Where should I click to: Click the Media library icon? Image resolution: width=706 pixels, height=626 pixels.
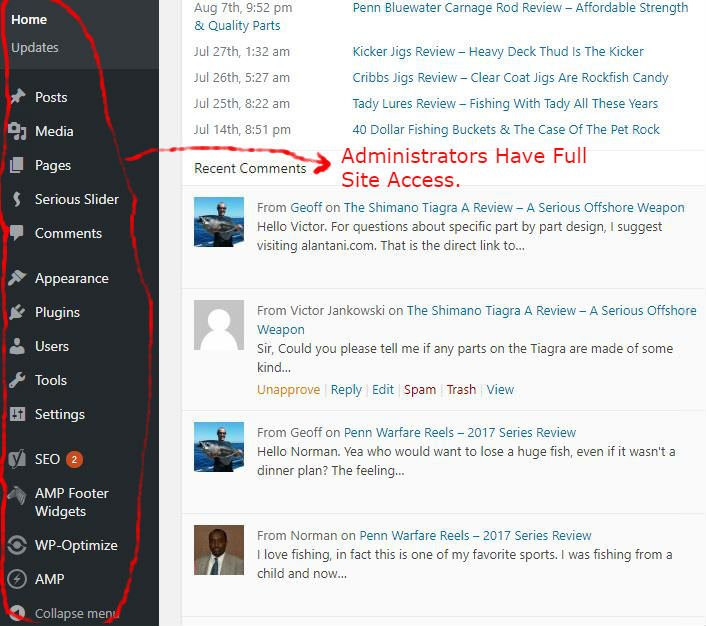18,131
